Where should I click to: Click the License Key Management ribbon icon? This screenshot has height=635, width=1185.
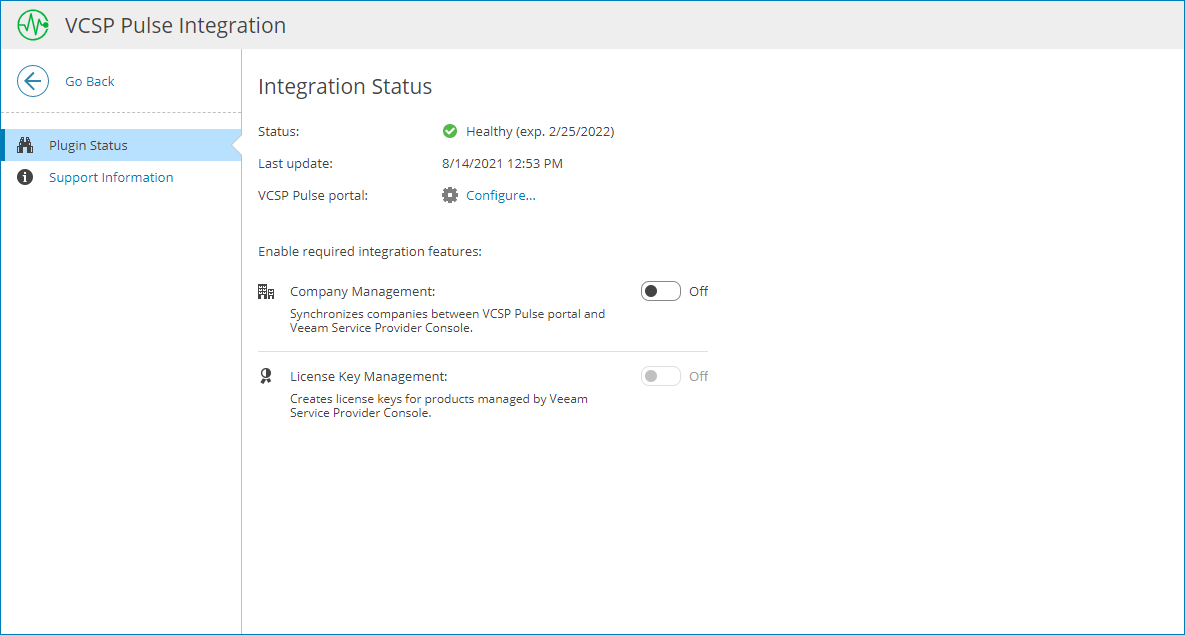265,376
